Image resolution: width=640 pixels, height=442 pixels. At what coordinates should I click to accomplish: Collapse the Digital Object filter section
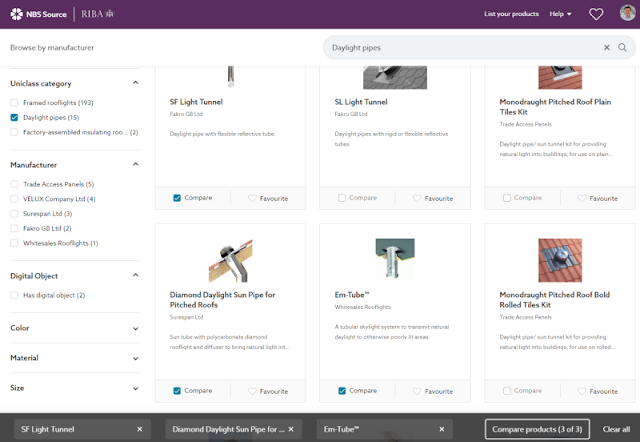136,275
